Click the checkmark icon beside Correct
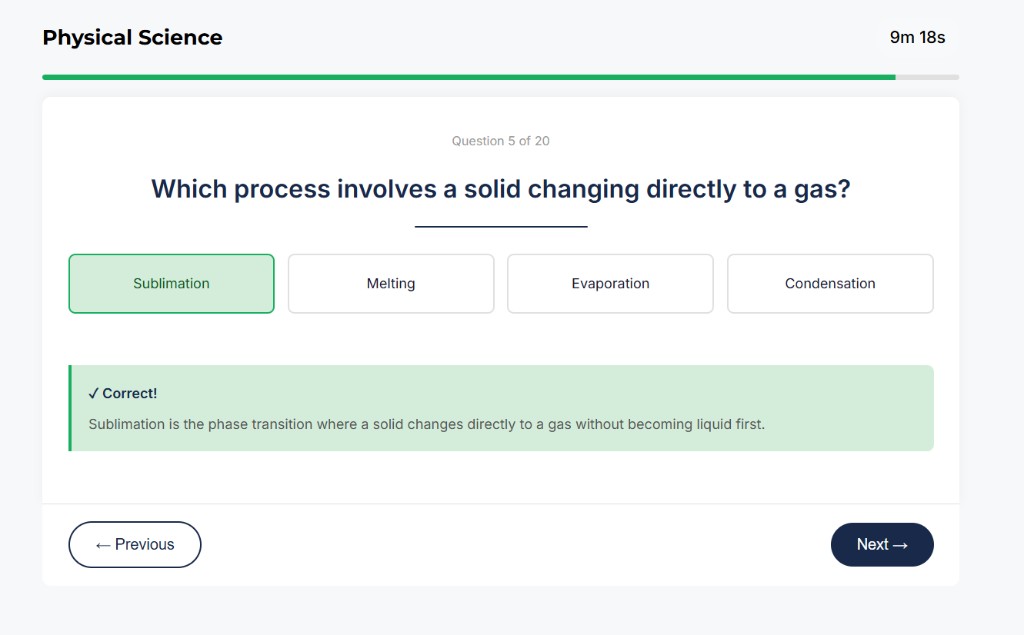Image resolution: width=1024 pixels, height=635 pixels. pyautogui.click(x=97, y=393)
